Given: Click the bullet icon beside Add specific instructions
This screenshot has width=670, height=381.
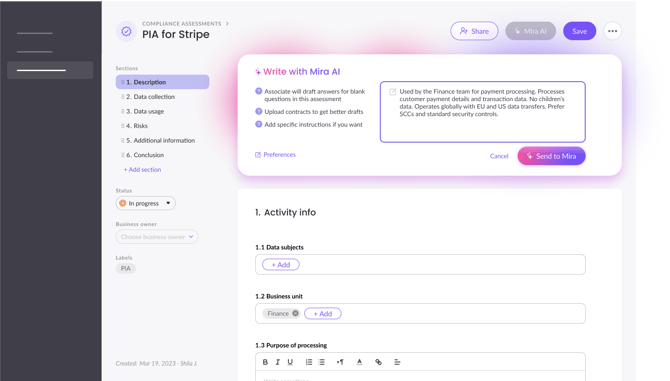Looking at the screenshot, I should point(259,124).
